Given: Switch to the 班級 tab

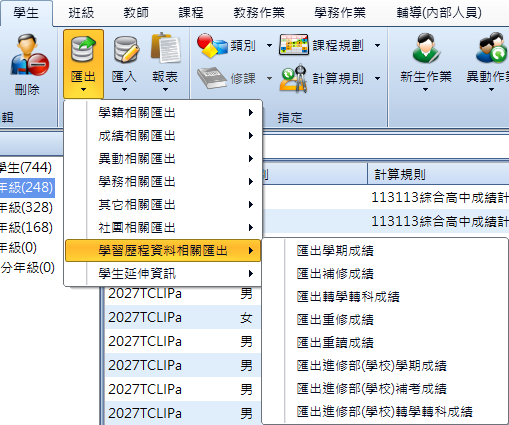Looking at the screenshot, I should (81, 13).
